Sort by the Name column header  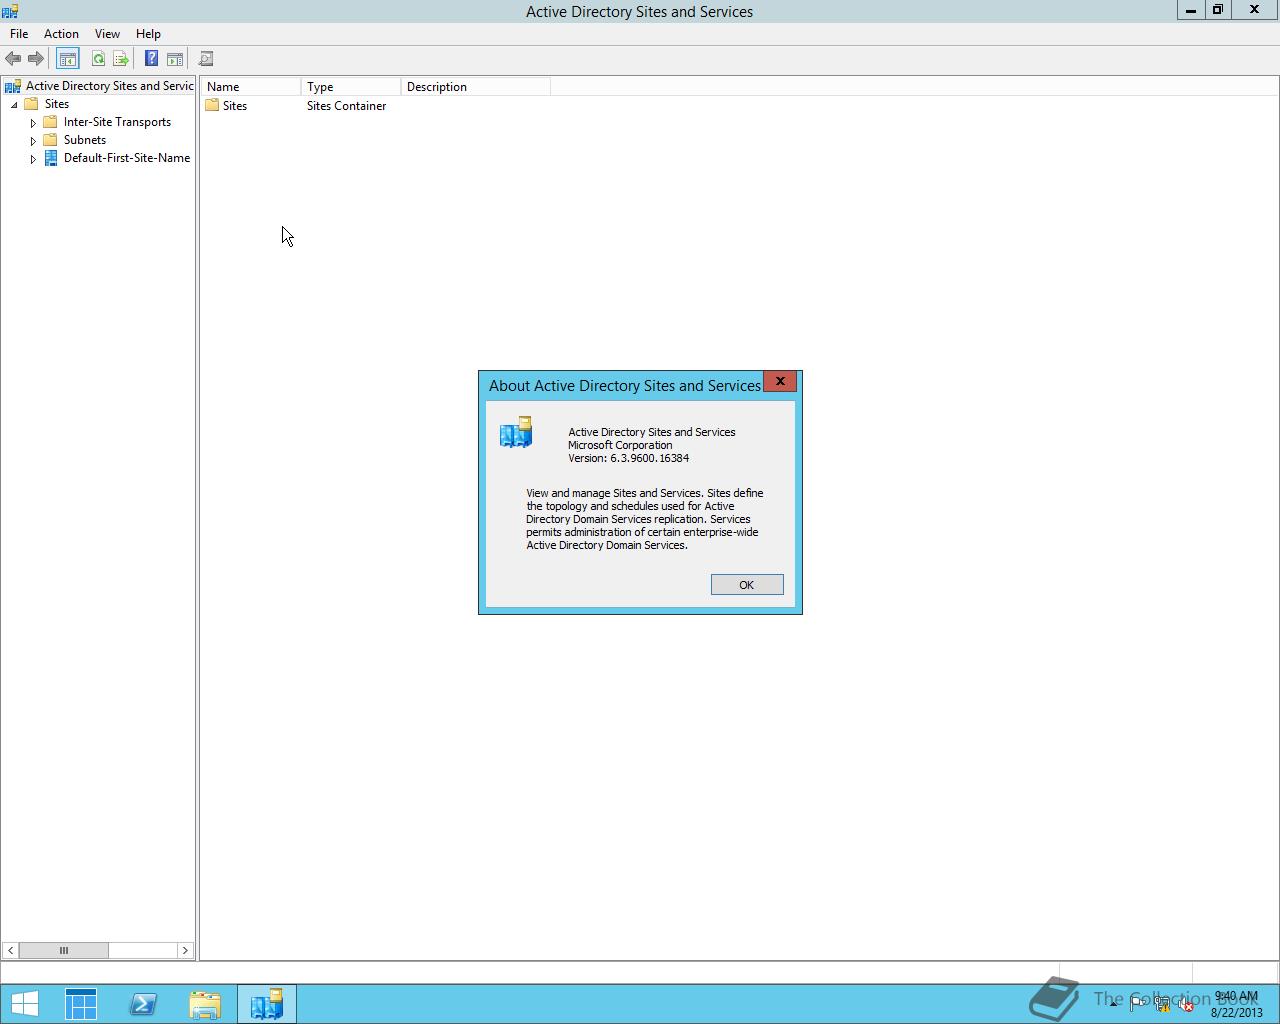coord(251,87)
